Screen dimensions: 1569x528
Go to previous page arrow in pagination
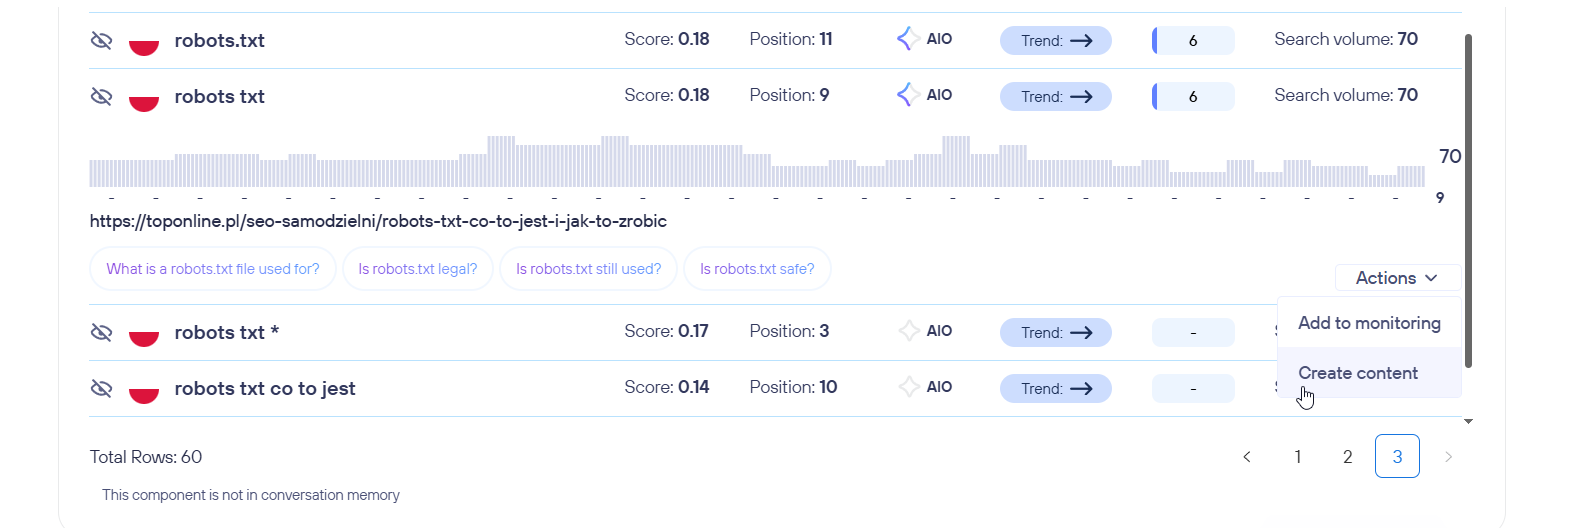[1247, 457]
